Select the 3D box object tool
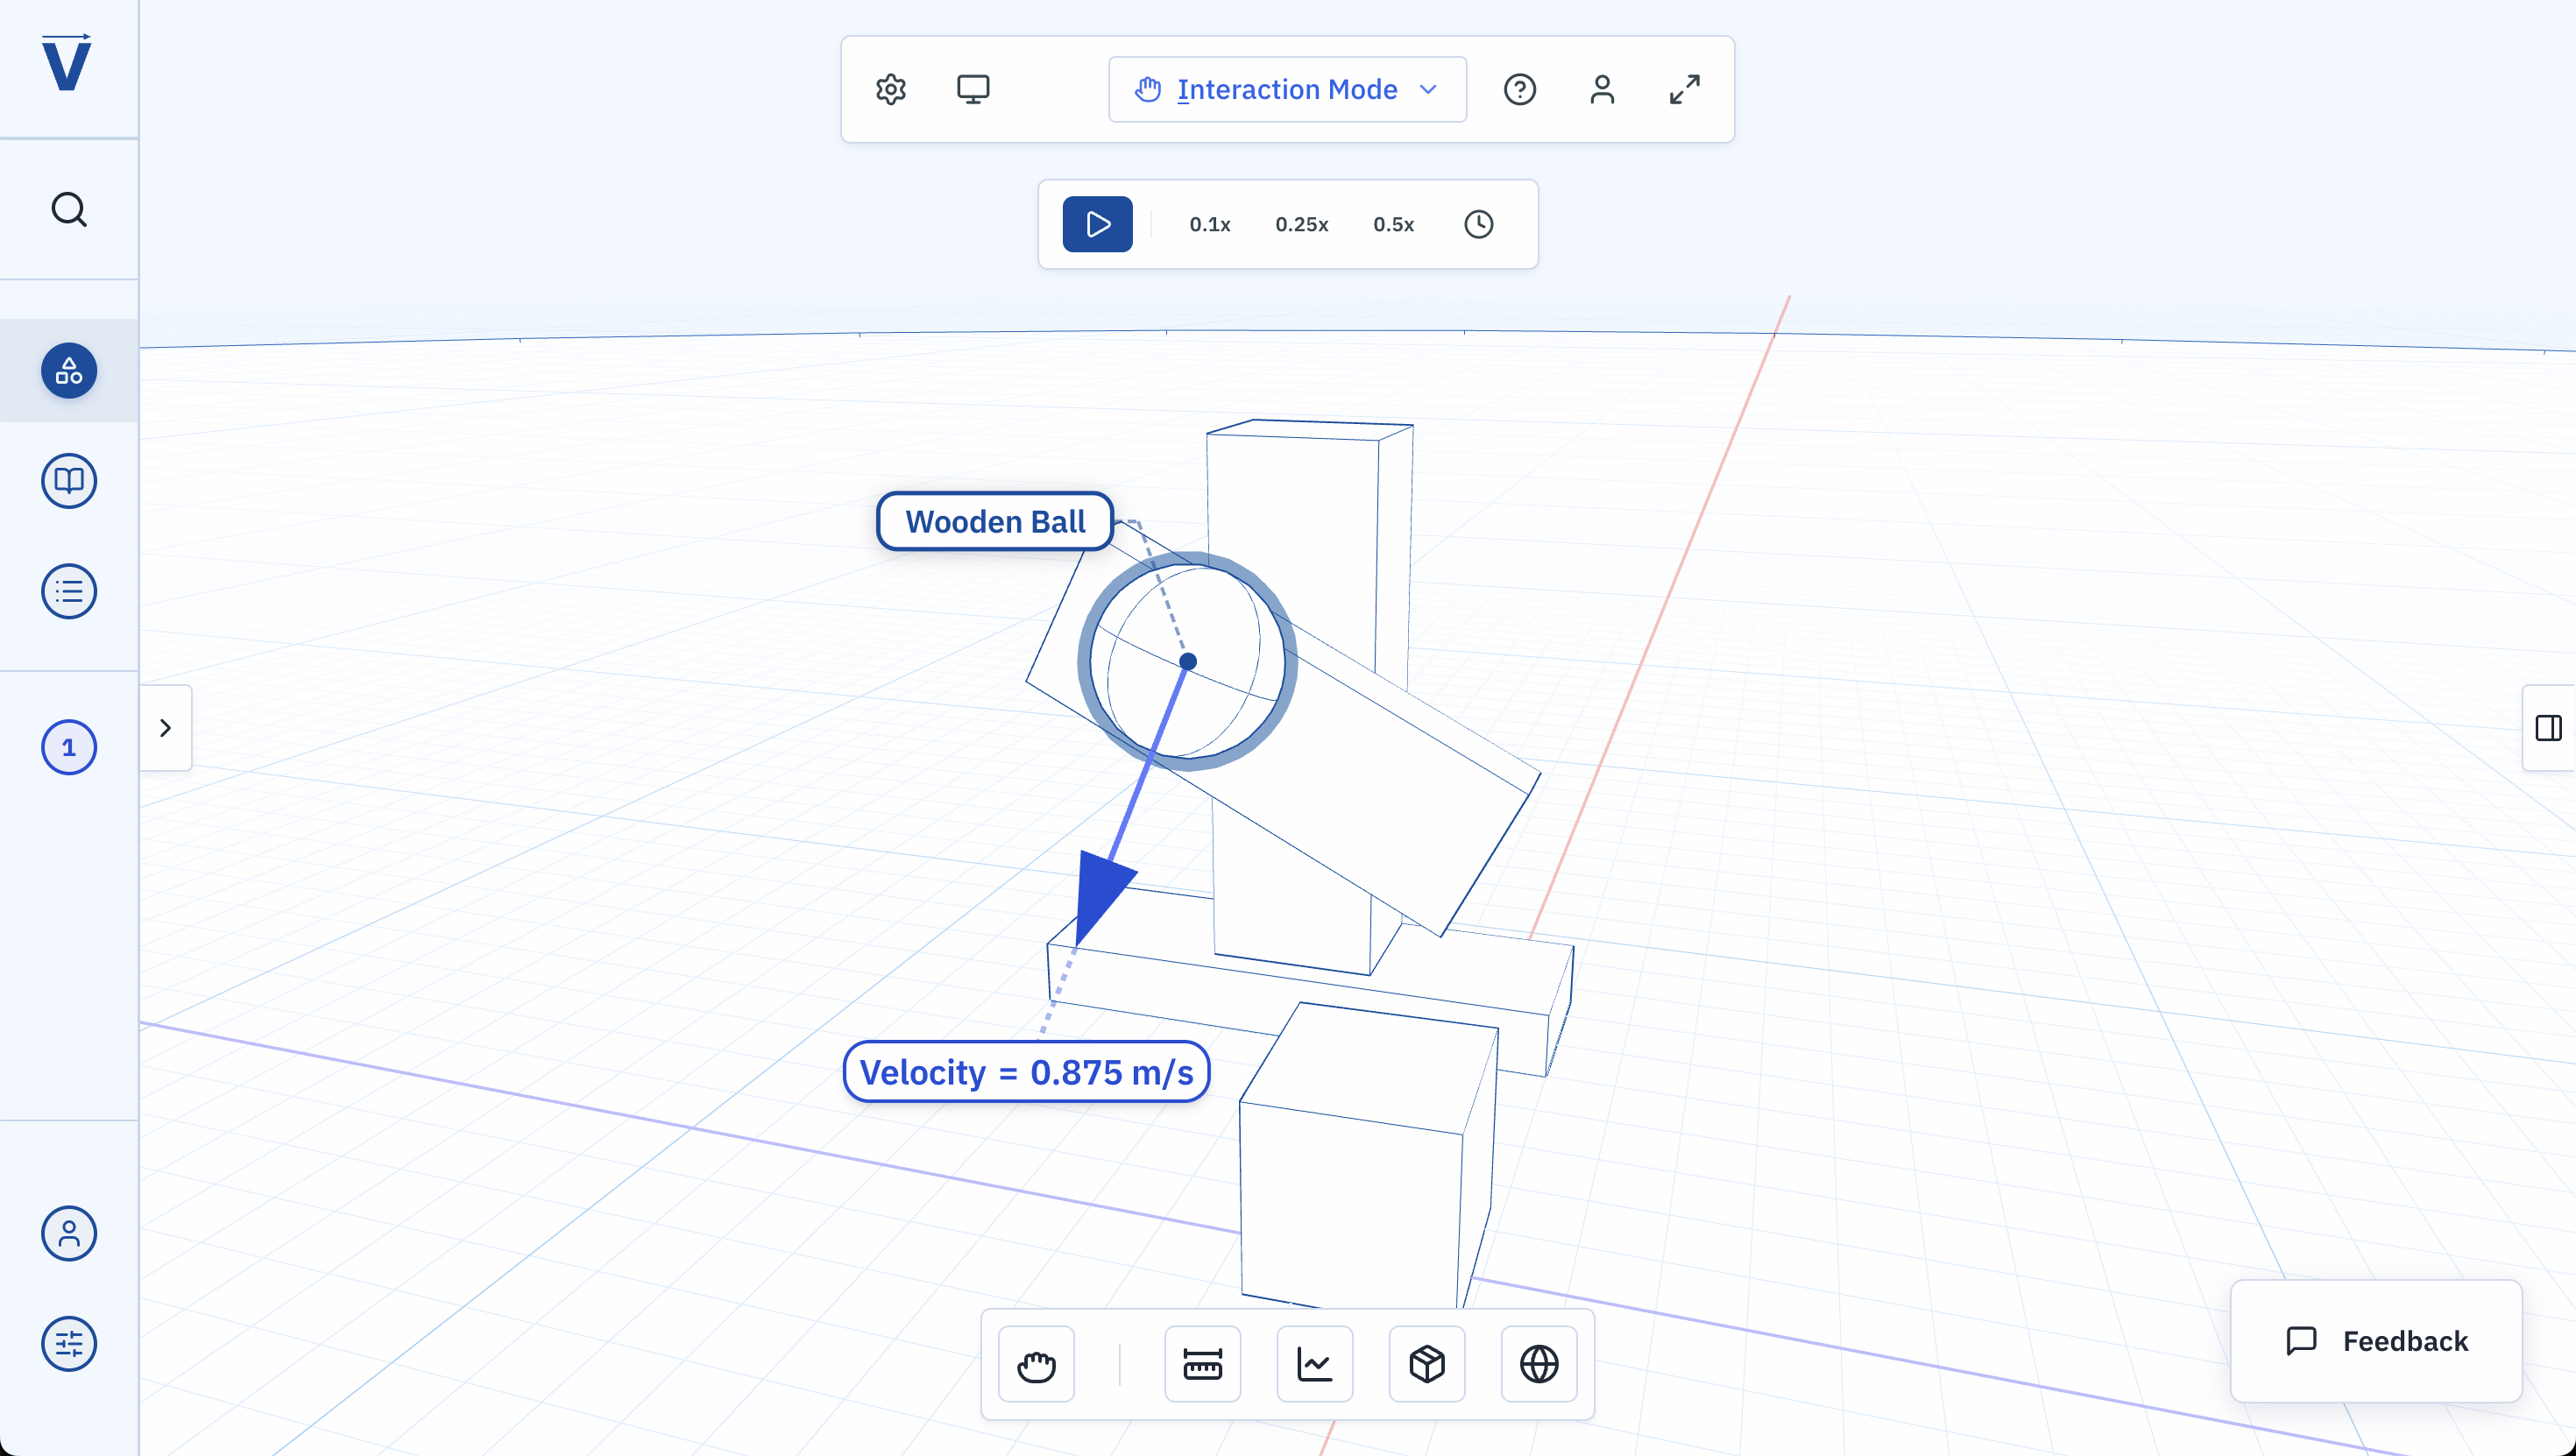The height and width of the screenshot is (1456, 2576). pyautogui.click(x=1427, y=1364)
